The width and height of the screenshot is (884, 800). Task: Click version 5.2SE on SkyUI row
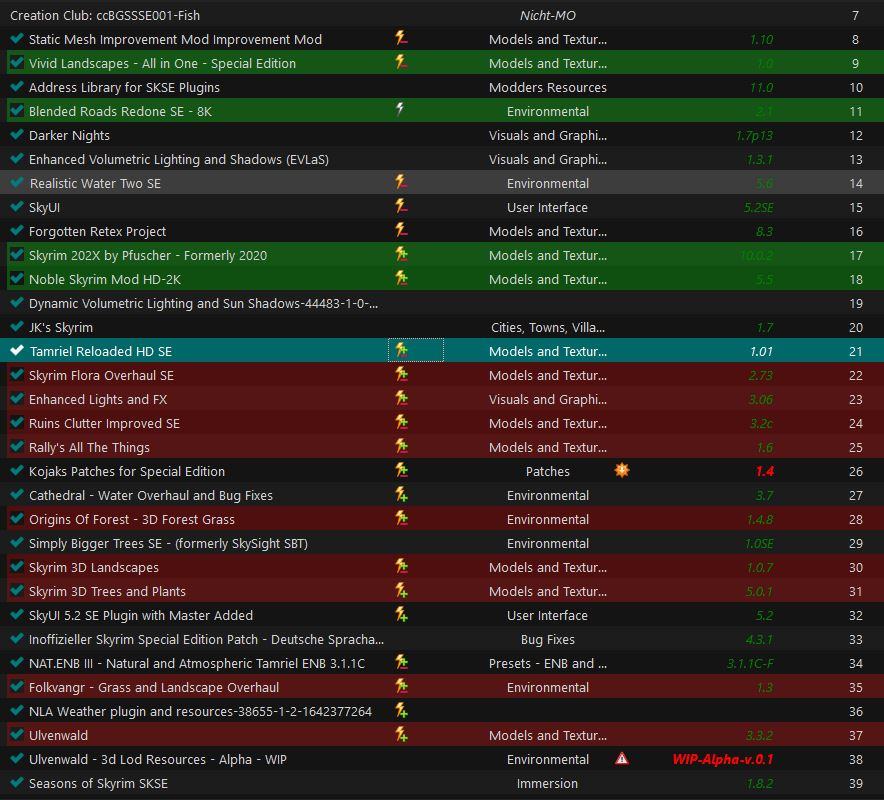coord(759,208)
